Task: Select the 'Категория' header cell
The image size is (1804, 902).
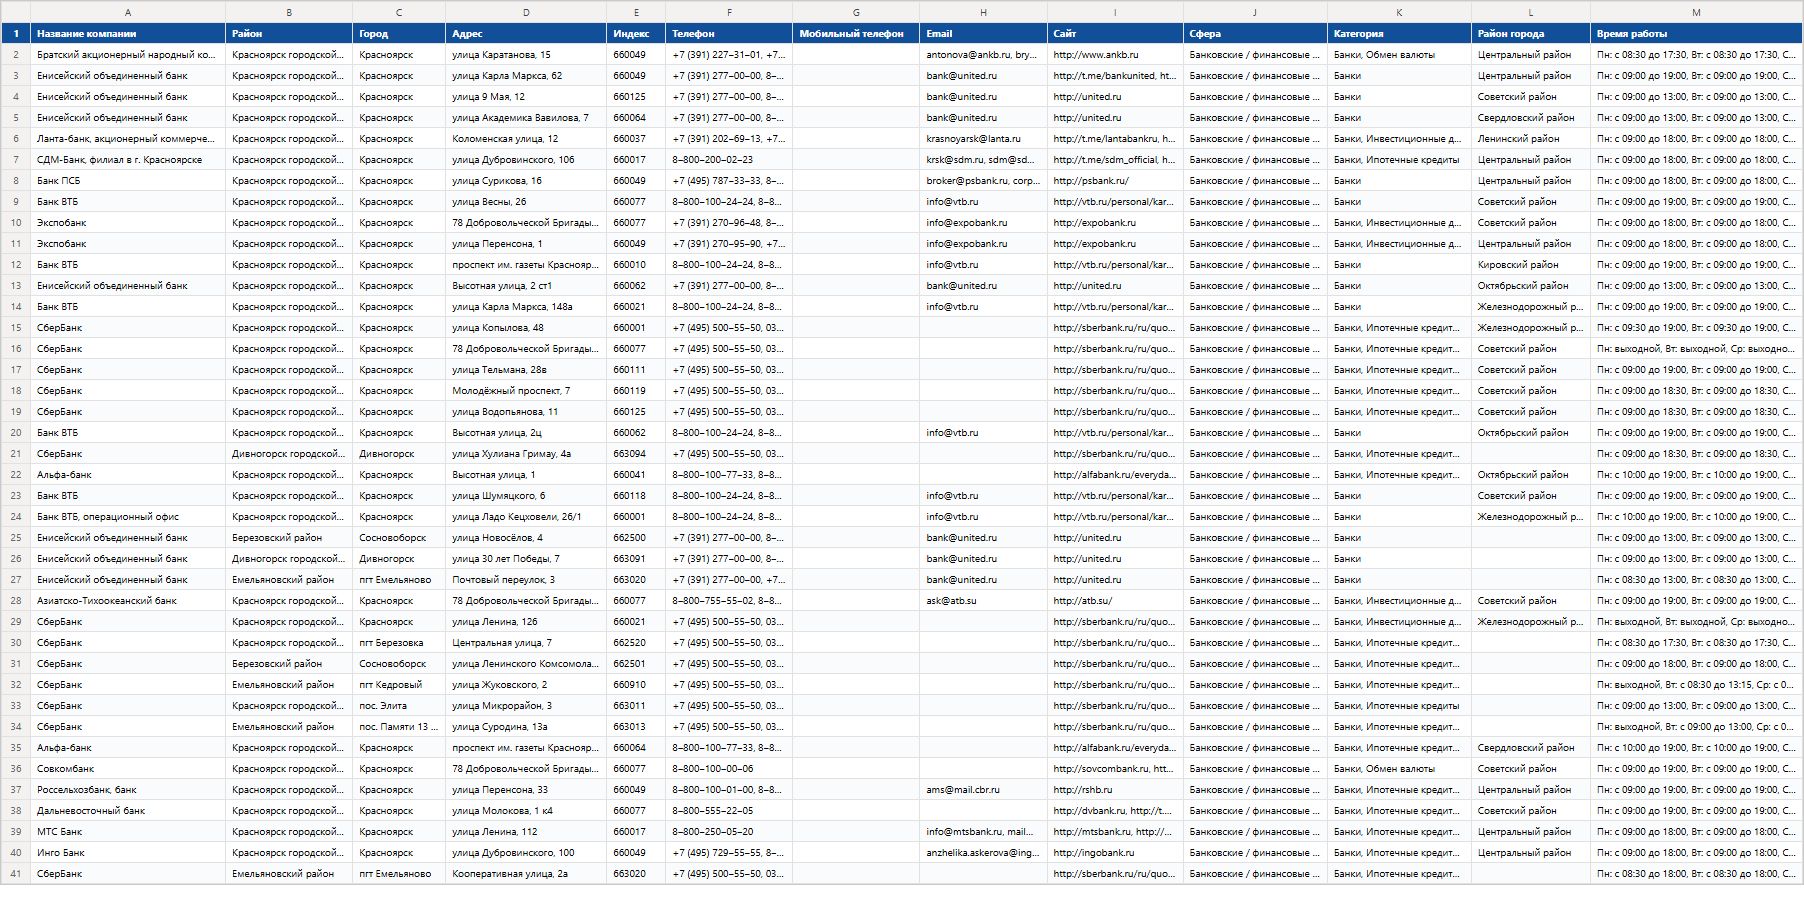Action: [1399, 34]
